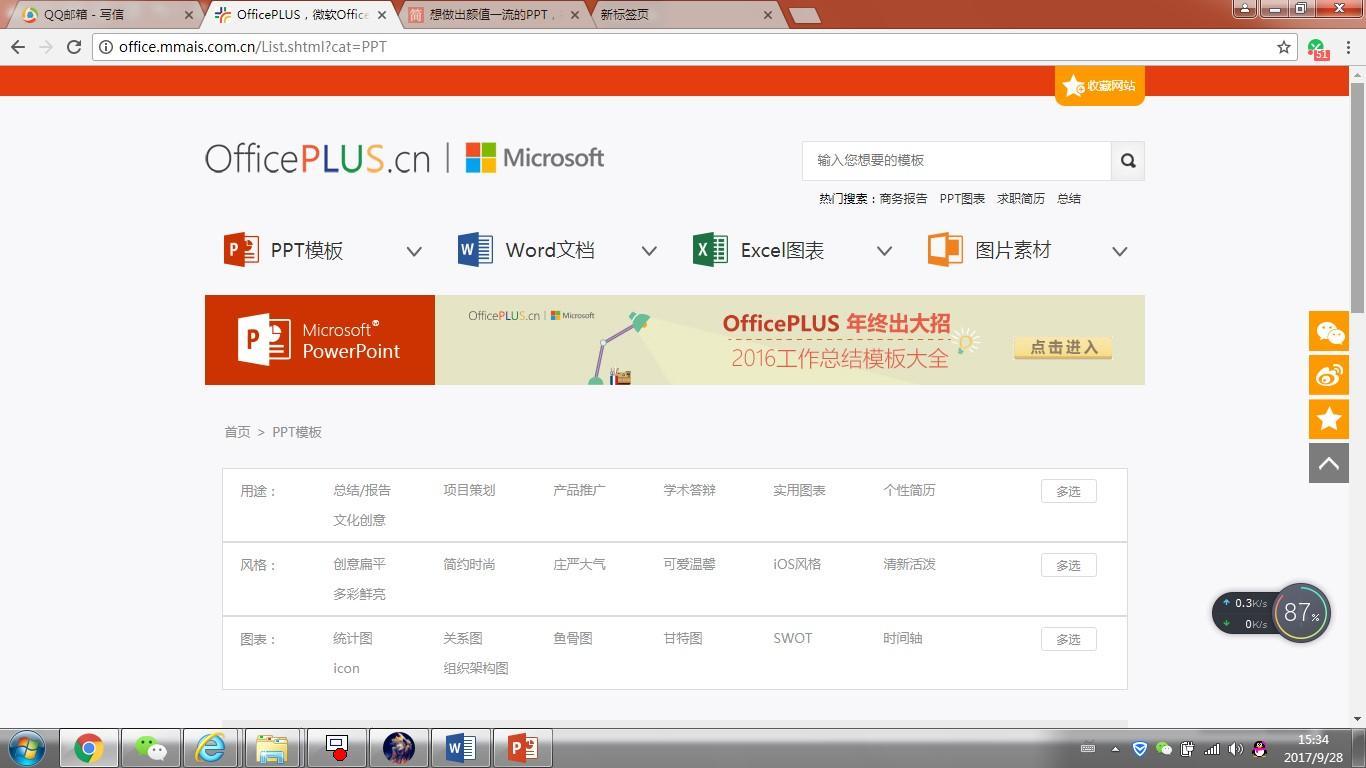Open the Word文档 Word icon

pyautogui.click(x=475, y=250)
